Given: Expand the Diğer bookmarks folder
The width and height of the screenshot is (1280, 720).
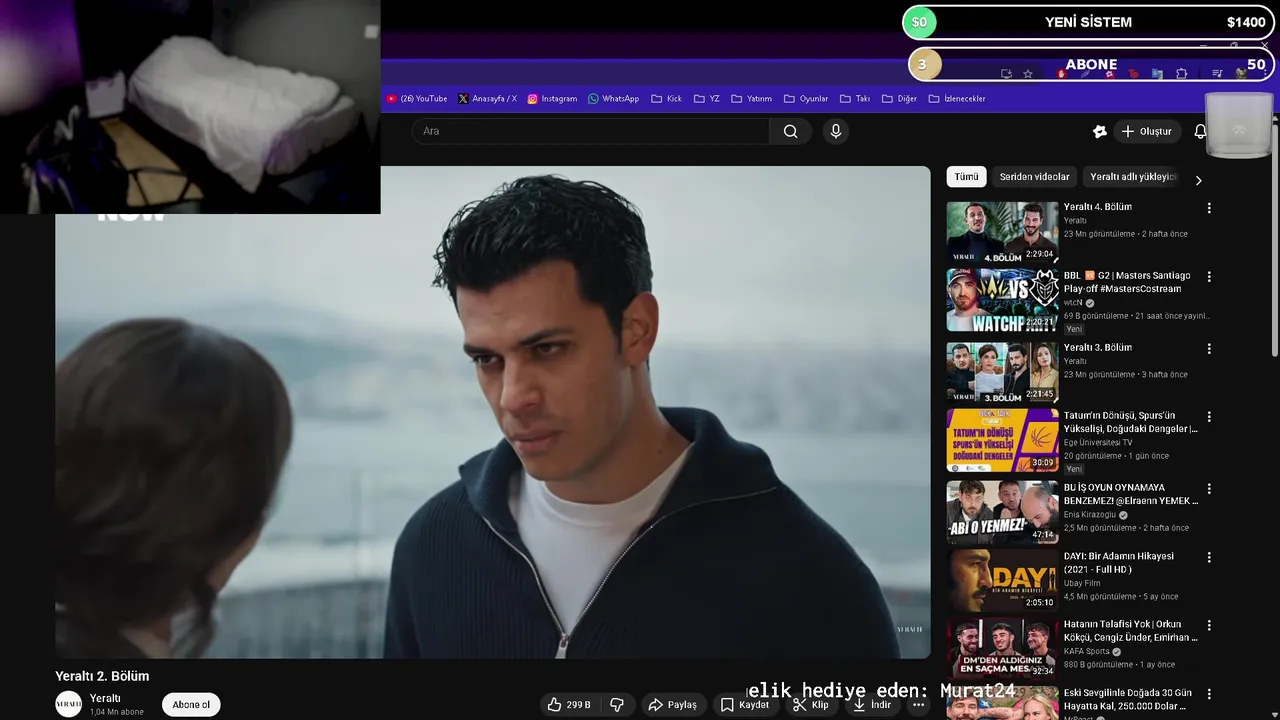Looking at the screenshot, I should pyautogui.click(x=899, y=99).
